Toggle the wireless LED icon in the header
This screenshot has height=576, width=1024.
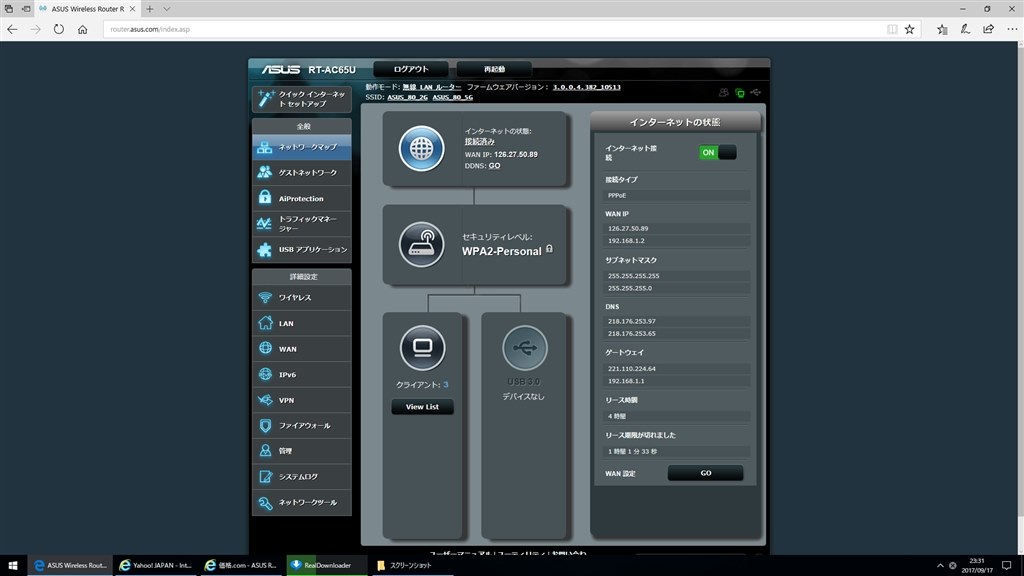pos(740,92)
